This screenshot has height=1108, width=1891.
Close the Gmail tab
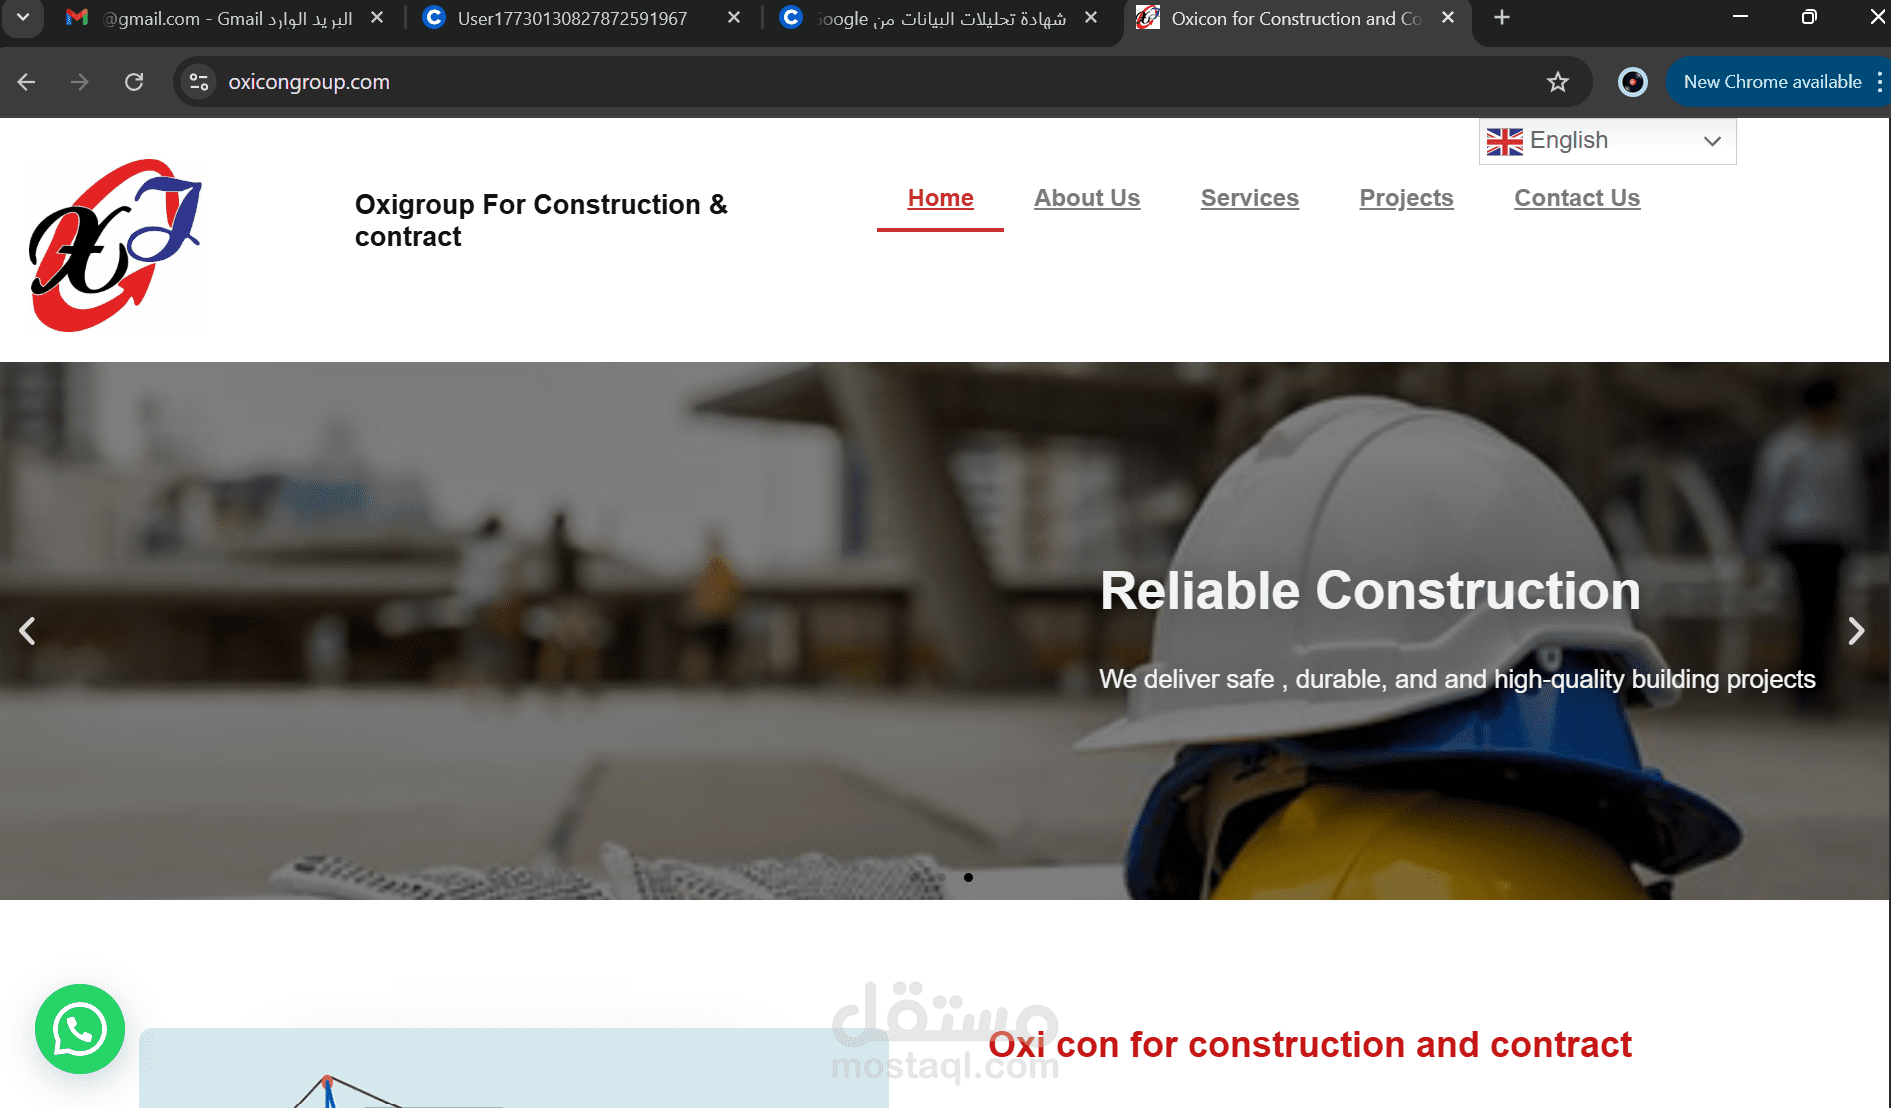(x=377, y=18)
